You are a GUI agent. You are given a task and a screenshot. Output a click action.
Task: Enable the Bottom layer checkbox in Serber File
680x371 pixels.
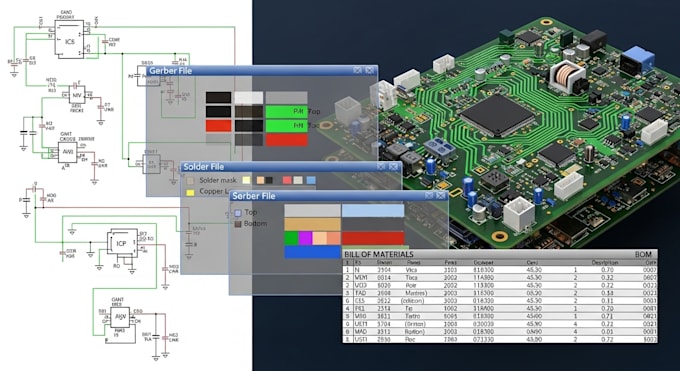(x=238, y=224)
